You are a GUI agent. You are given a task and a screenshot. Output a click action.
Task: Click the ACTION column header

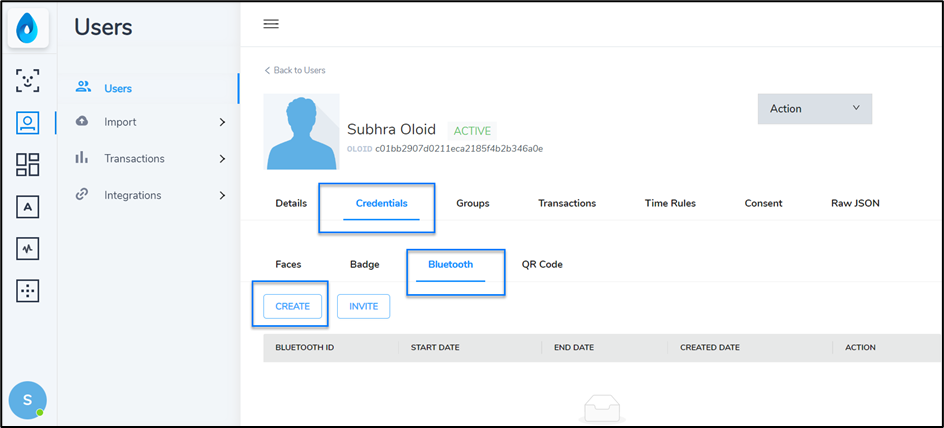(x=860, y=348)
